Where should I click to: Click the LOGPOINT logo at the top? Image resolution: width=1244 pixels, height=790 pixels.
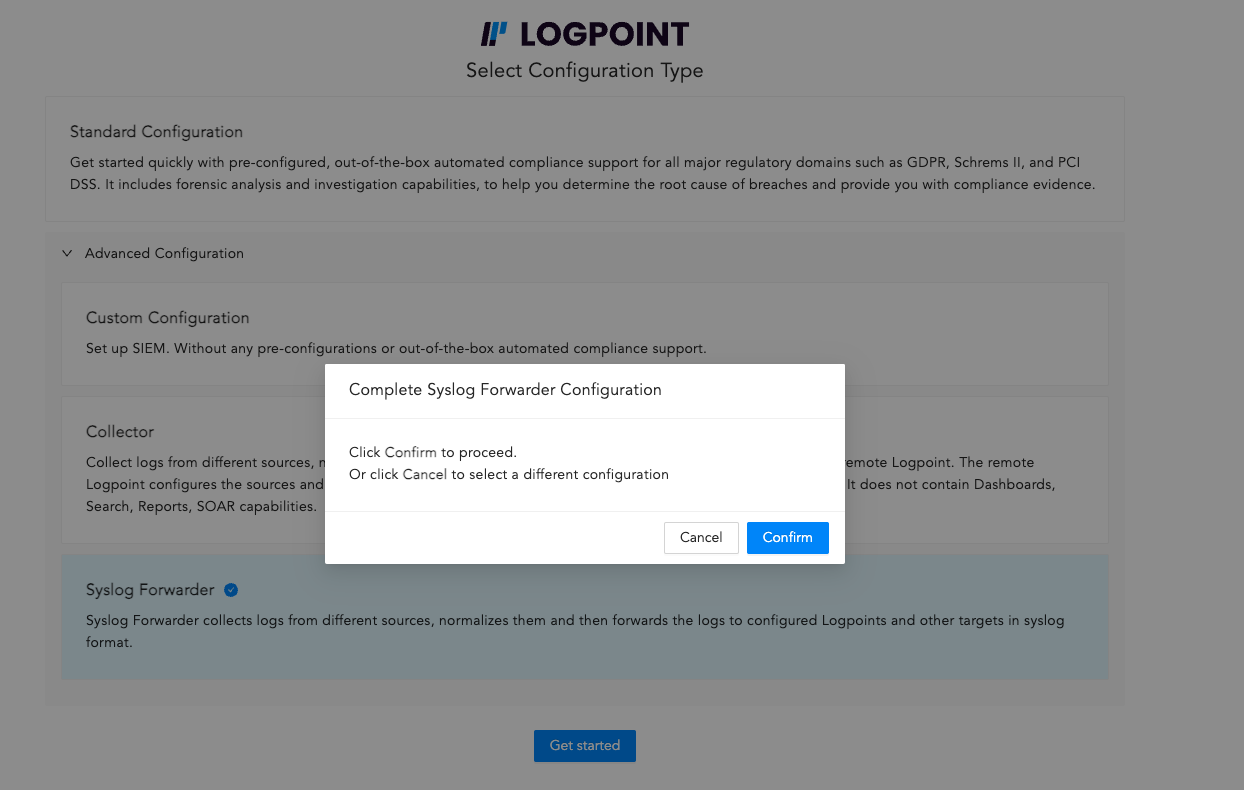point(584,33)
